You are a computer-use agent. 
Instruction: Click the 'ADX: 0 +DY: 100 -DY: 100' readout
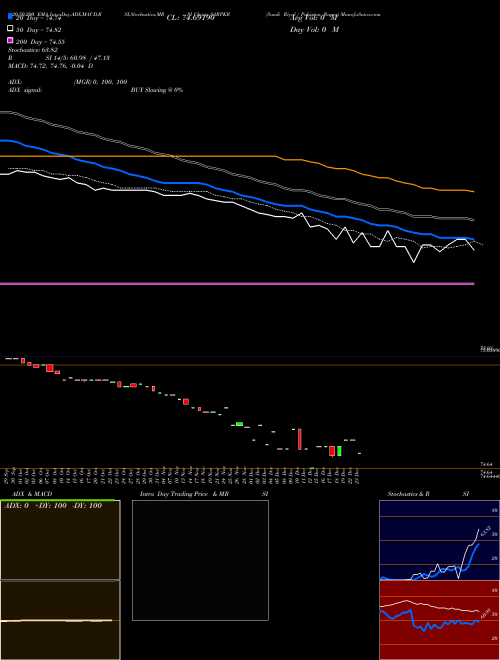pyautogui.click(x=53, y=506)
